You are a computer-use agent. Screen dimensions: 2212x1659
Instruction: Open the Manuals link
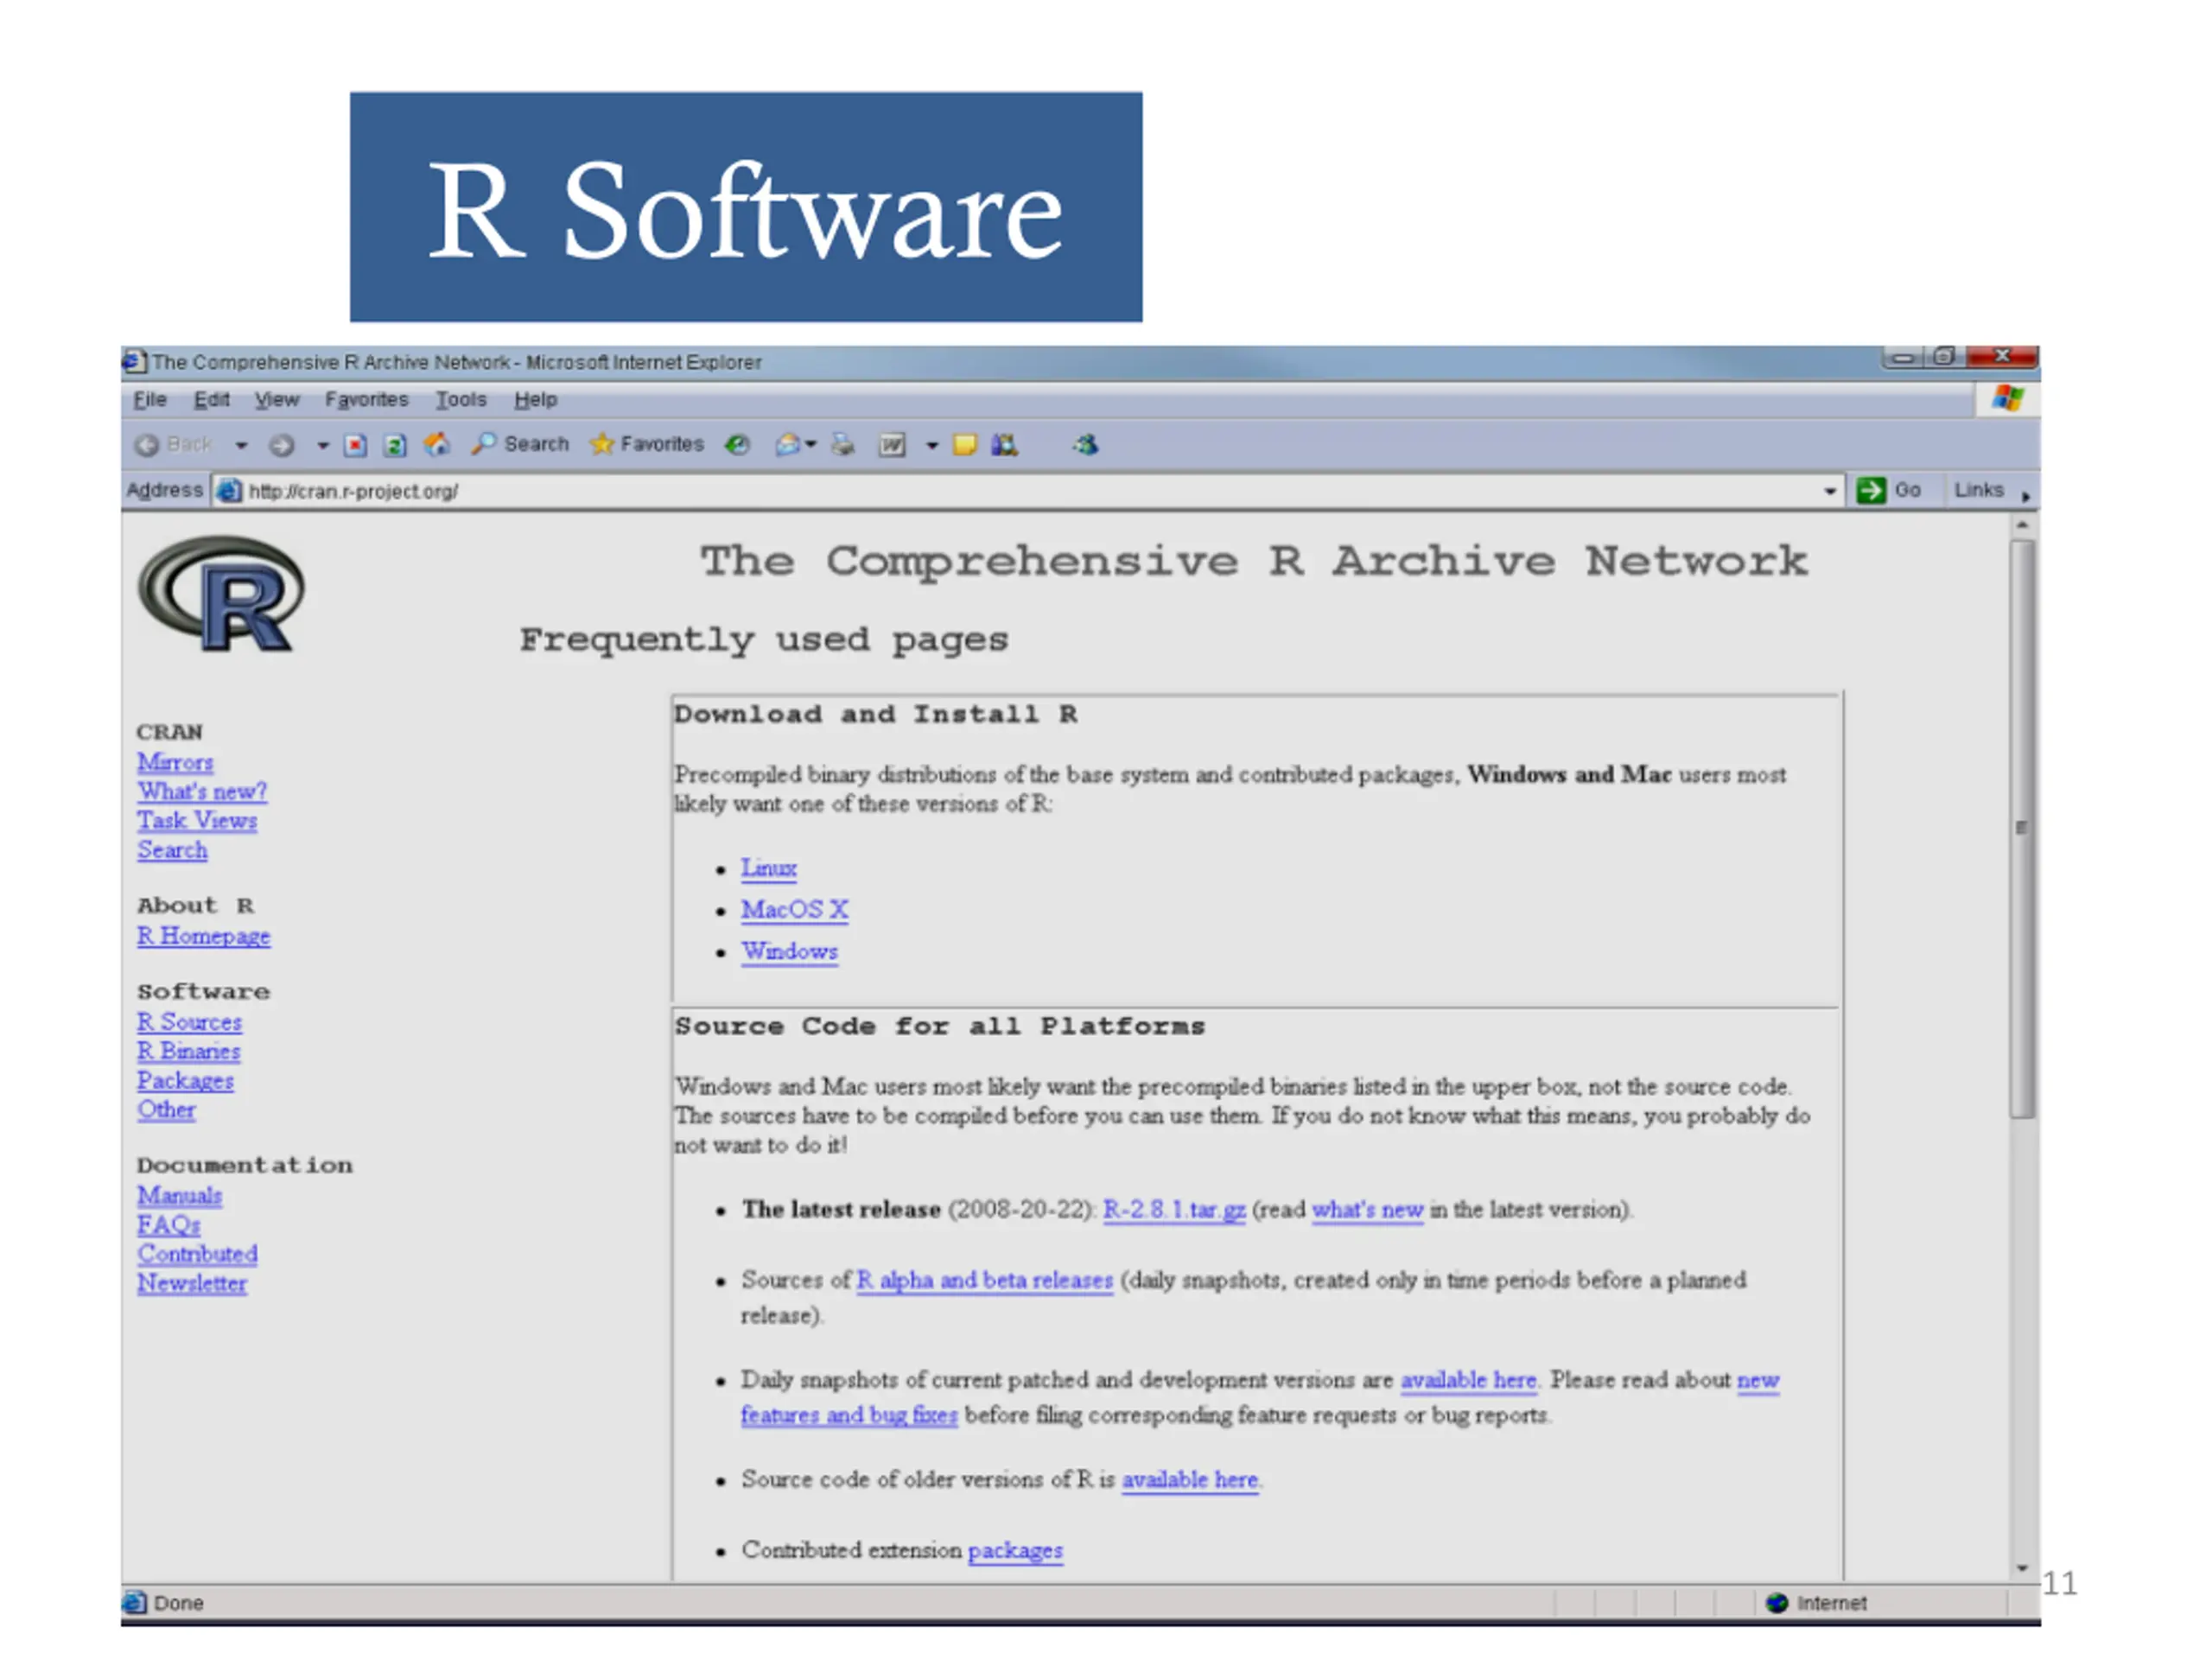(x=179, y=1195)
